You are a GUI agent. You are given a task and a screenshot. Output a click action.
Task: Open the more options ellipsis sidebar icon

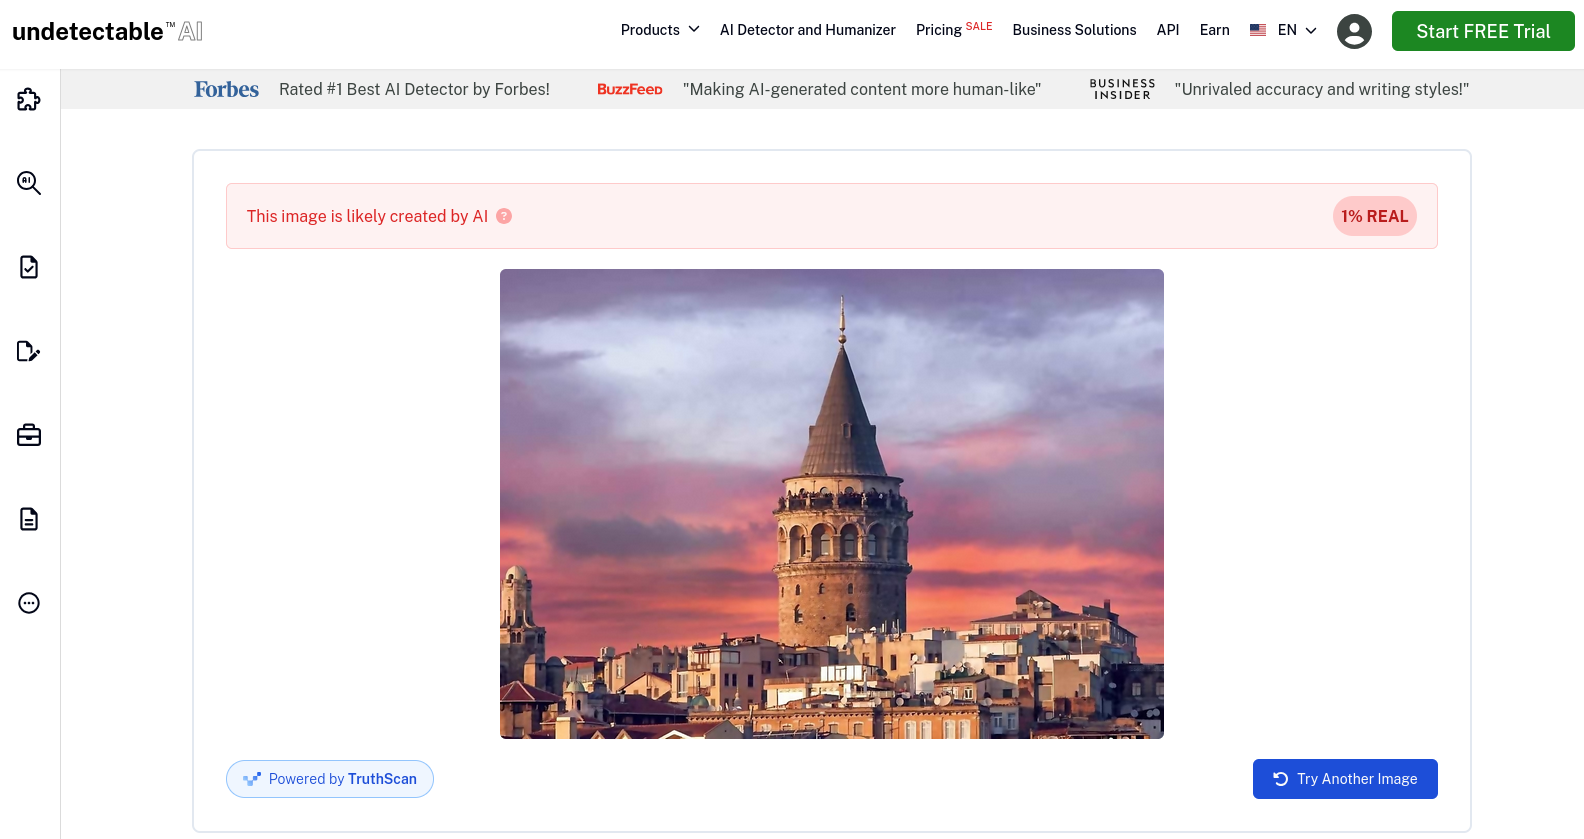point(29,603)
